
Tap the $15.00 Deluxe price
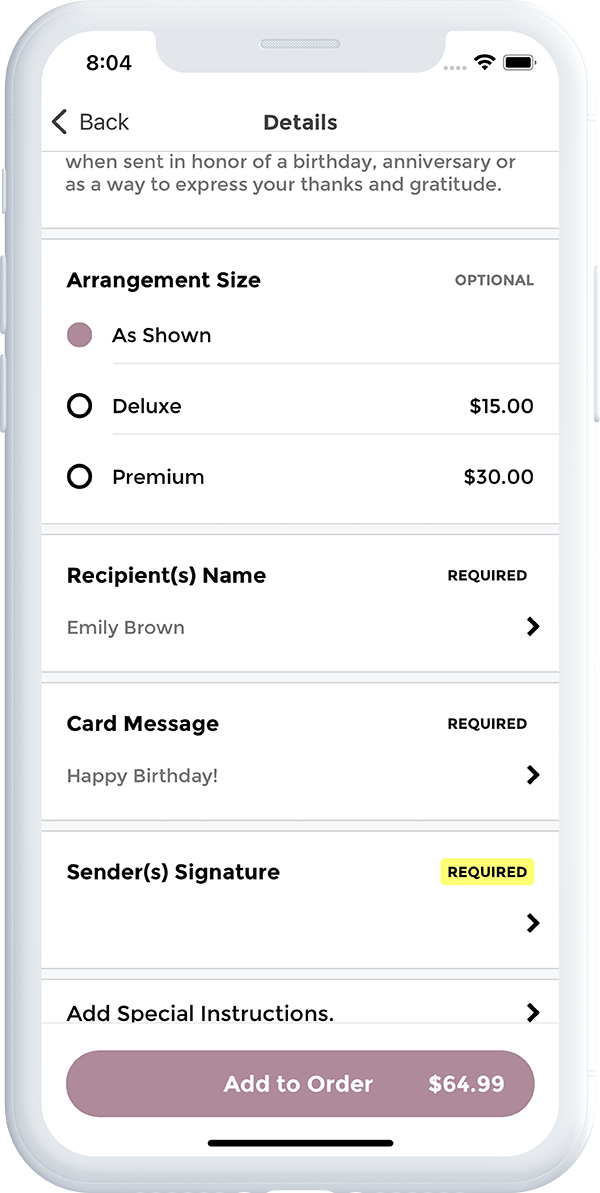(x=501, y=406)
